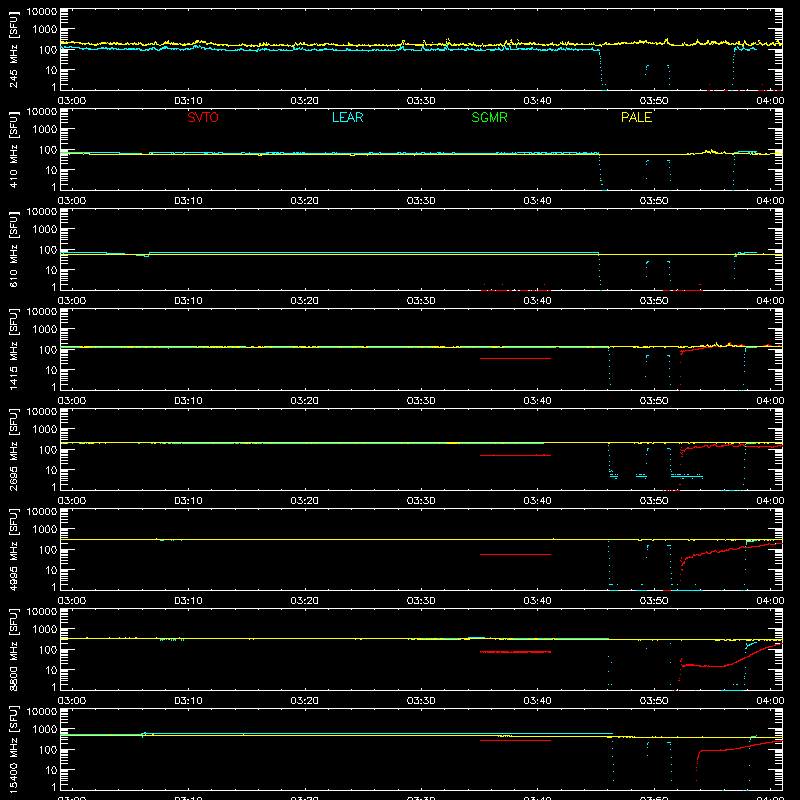Select the 610 MHz [SFU] axis title
Screen dimensions: 800x800
[x=14, y=251]
